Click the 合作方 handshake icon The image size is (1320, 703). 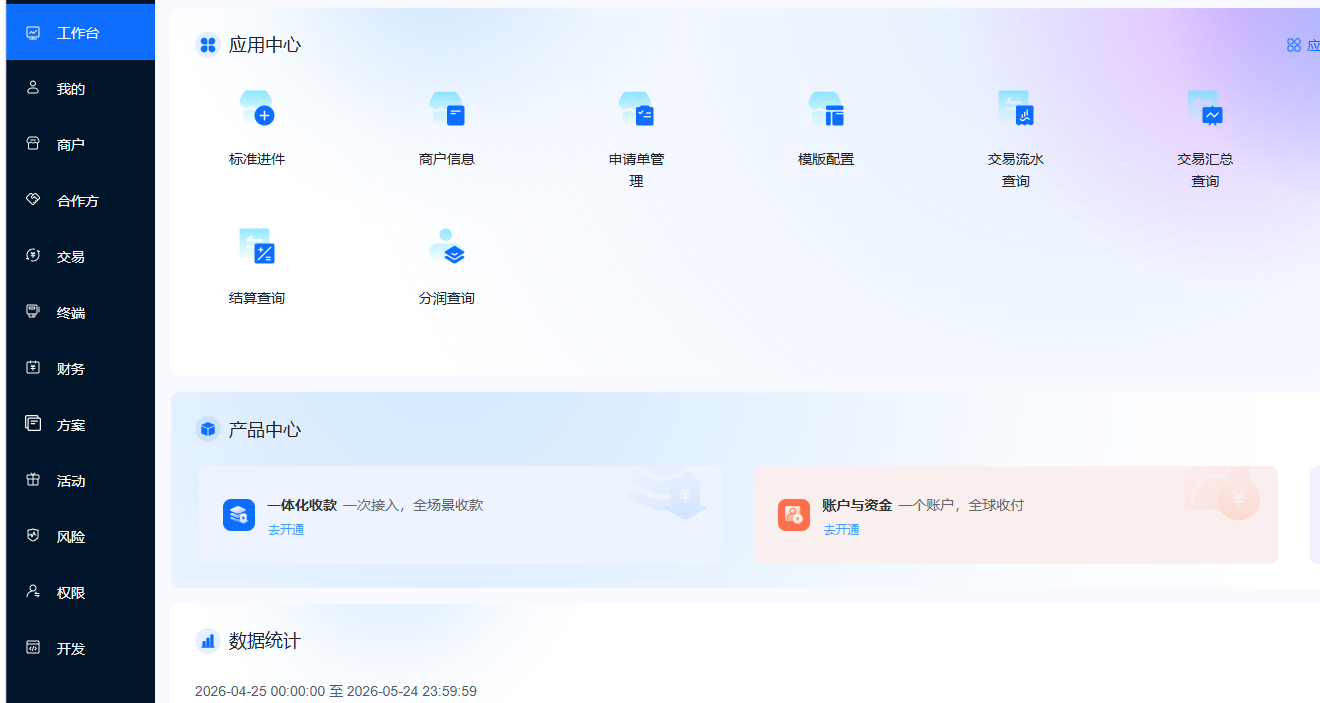pos(33,199)
